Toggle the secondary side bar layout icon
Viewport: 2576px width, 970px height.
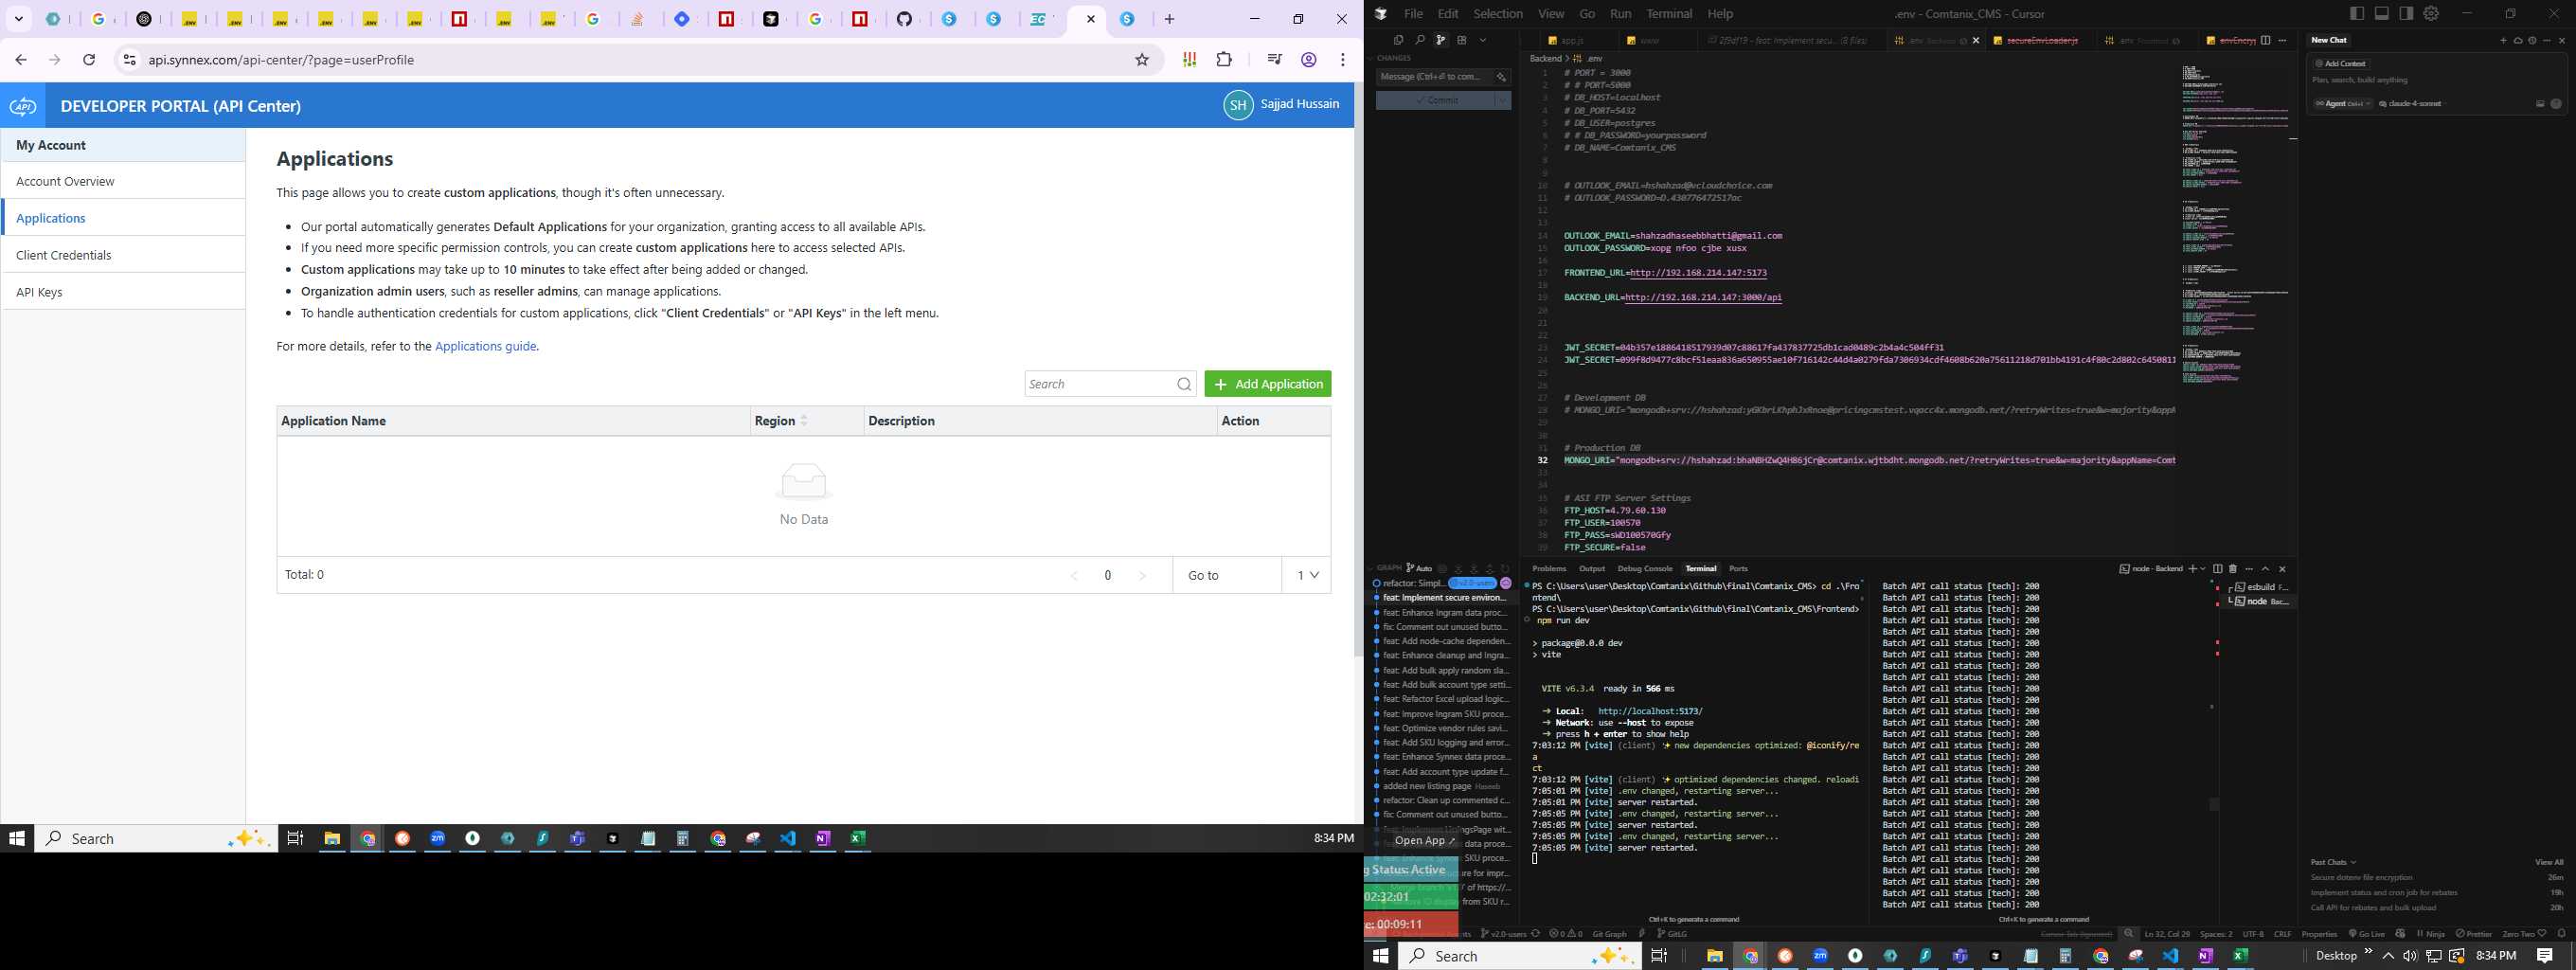[2406, 14]
